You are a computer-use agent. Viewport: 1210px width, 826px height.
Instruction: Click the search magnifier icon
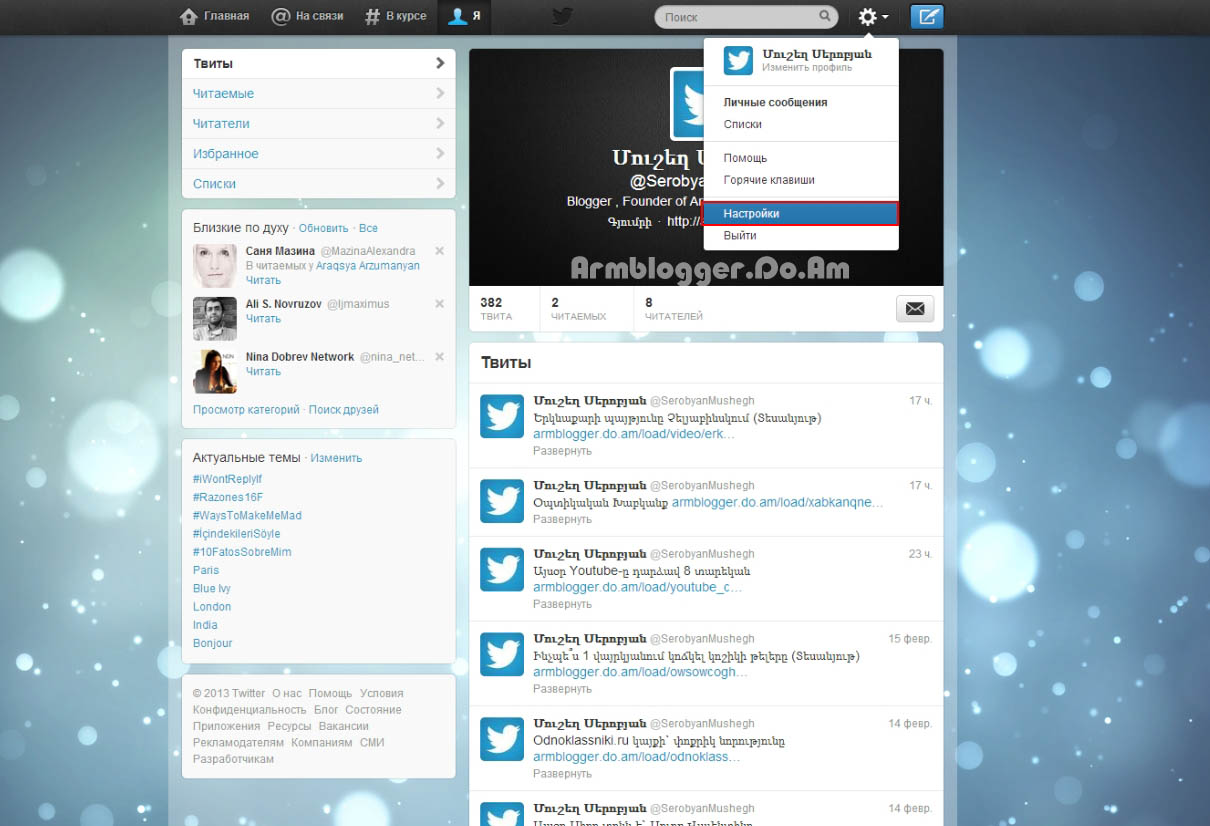click(x=825, y=16)
